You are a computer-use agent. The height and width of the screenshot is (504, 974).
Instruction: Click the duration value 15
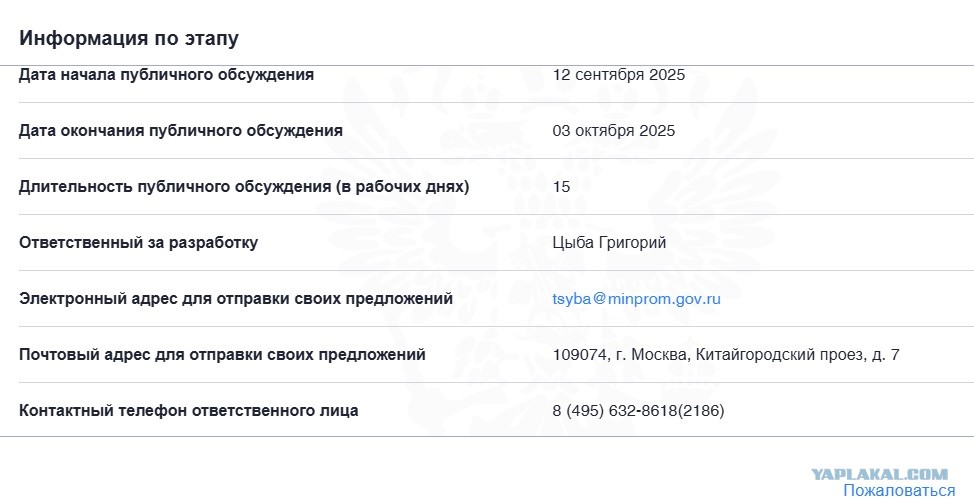click(x=561, y=187)
